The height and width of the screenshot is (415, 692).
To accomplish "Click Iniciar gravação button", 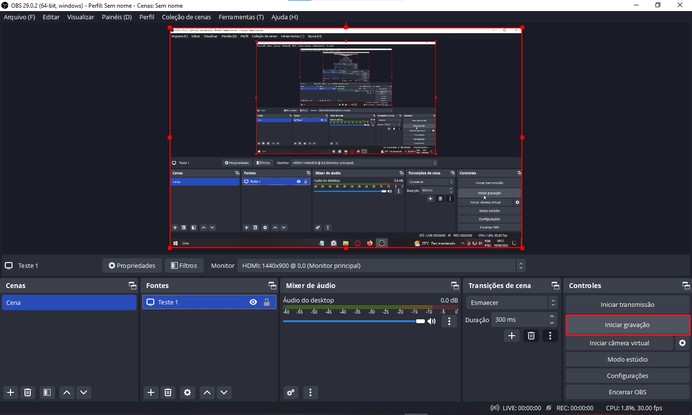I will click(x=627, y=324).
